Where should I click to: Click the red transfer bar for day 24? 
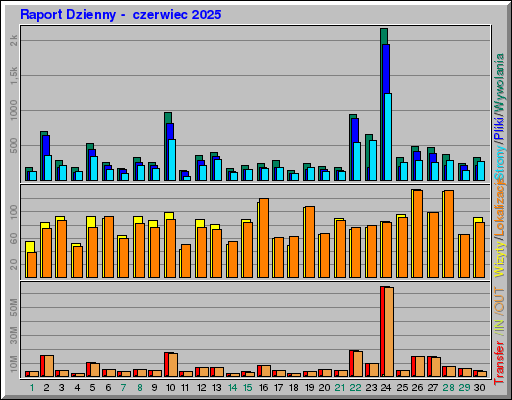pyautogui.click(x=382, y=331)
